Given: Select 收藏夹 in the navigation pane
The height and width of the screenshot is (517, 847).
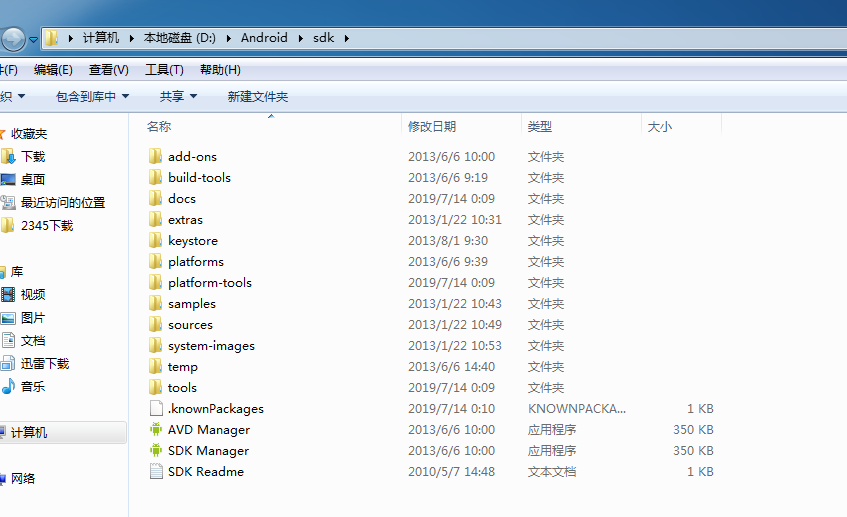Looking at the screenshot, I should (29, 133).
